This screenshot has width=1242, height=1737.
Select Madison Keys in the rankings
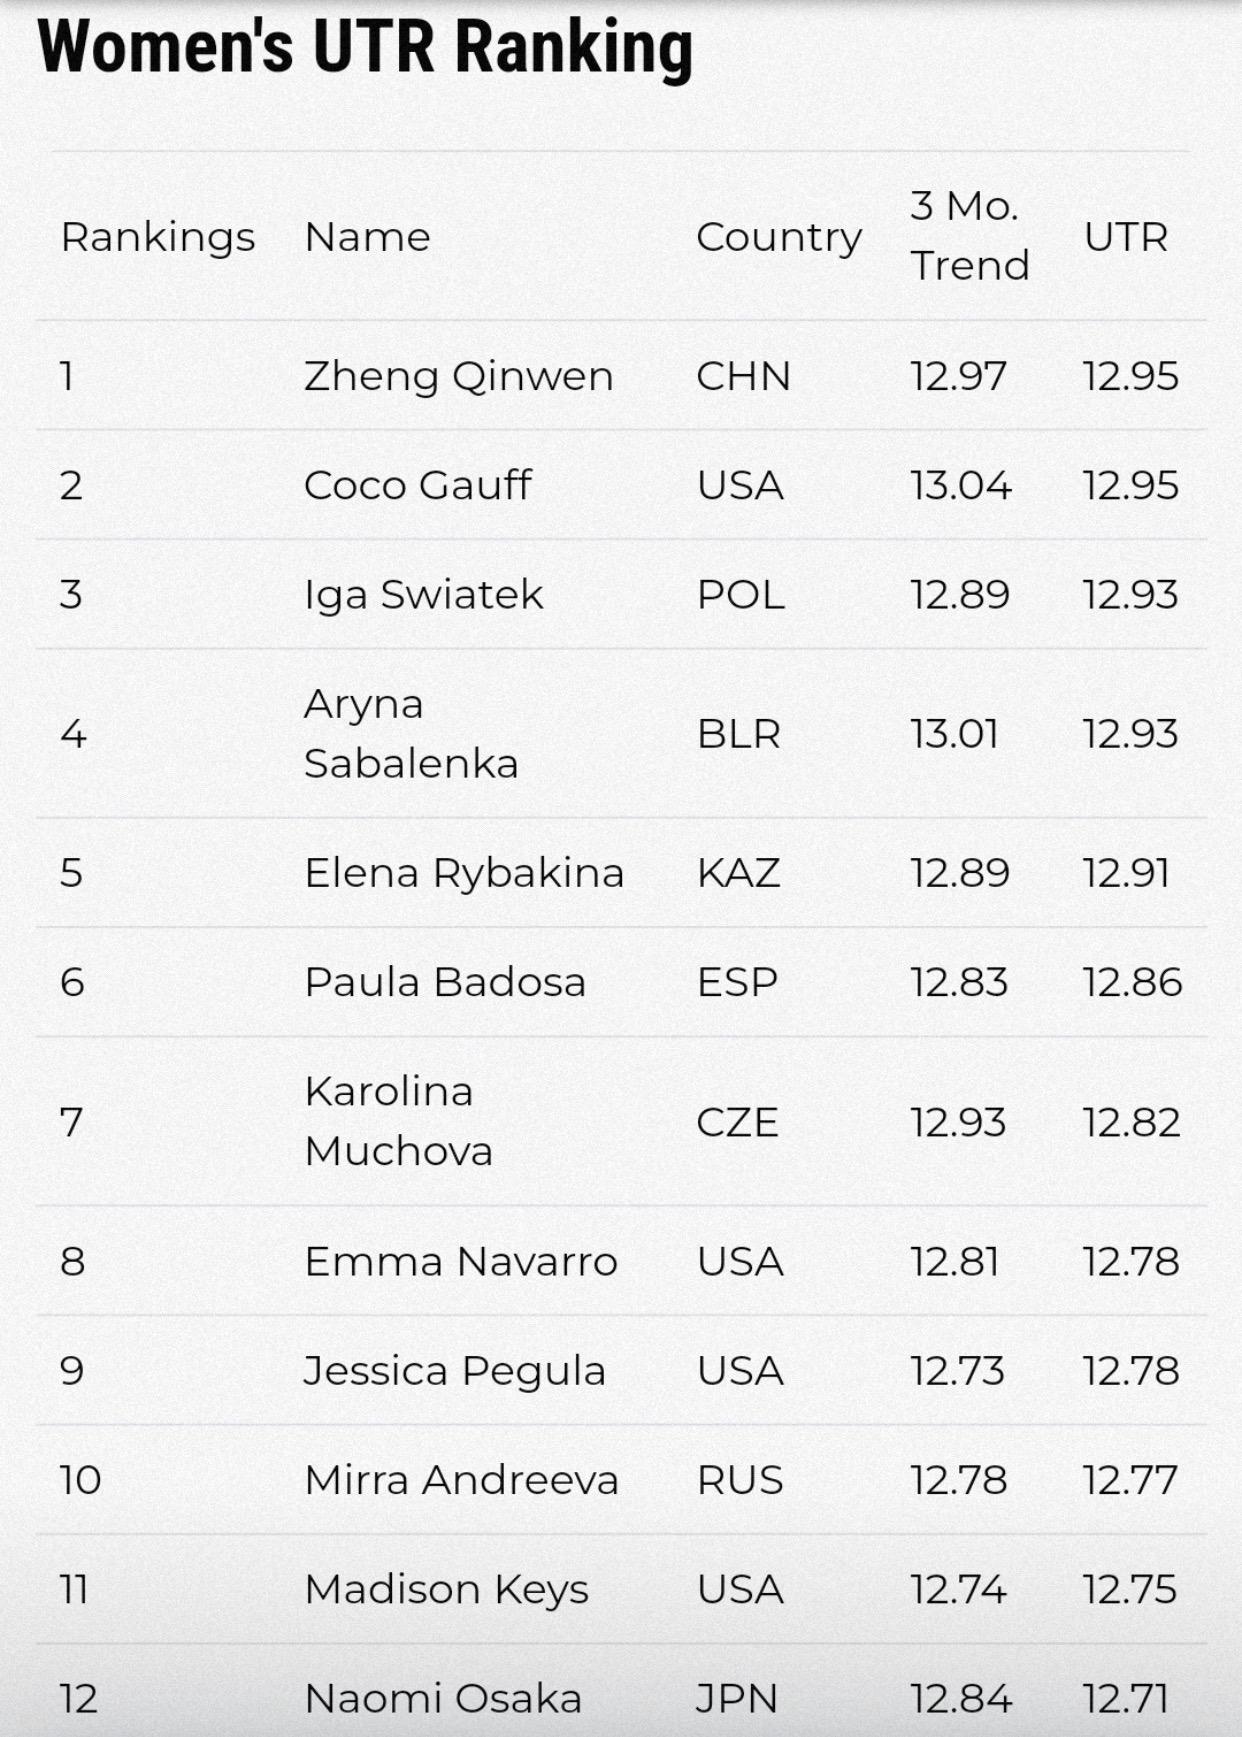pyautogui.click(x=446, y=1590)
